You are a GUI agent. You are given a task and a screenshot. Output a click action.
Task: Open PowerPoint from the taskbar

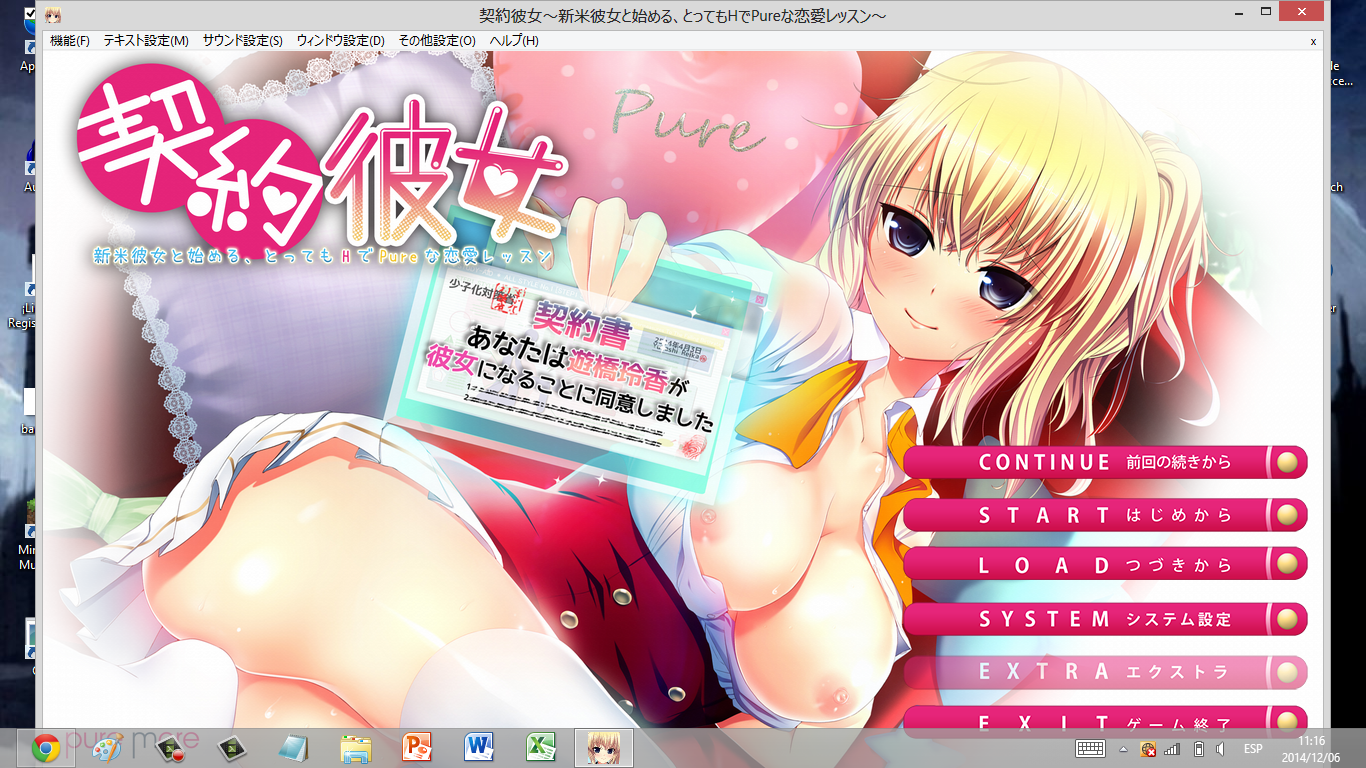point(416,748)
